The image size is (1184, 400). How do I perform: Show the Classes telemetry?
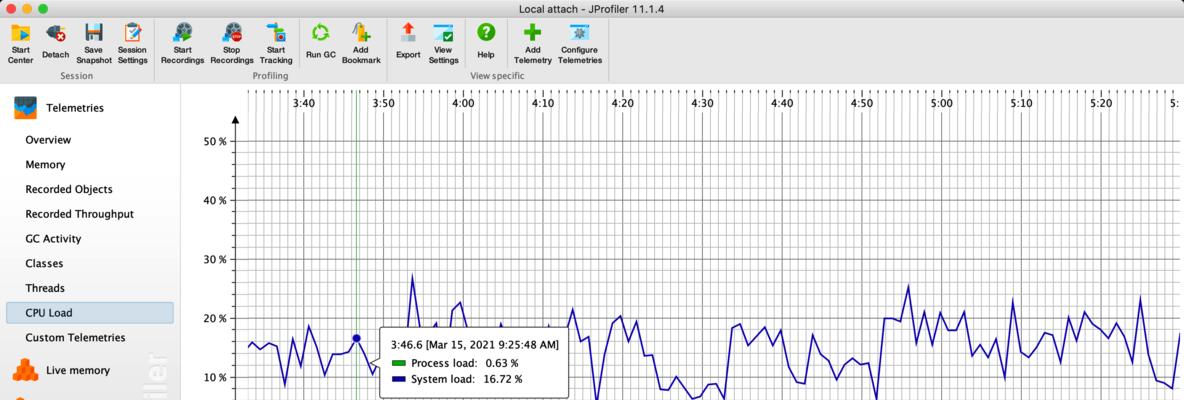click(45, 263)
